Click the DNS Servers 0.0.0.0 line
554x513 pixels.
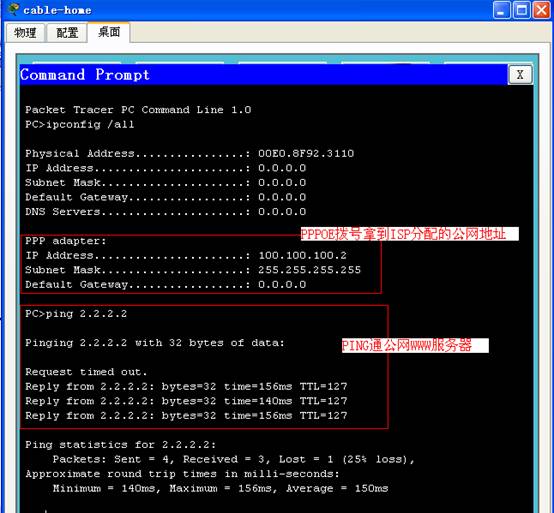pos(165,212)
